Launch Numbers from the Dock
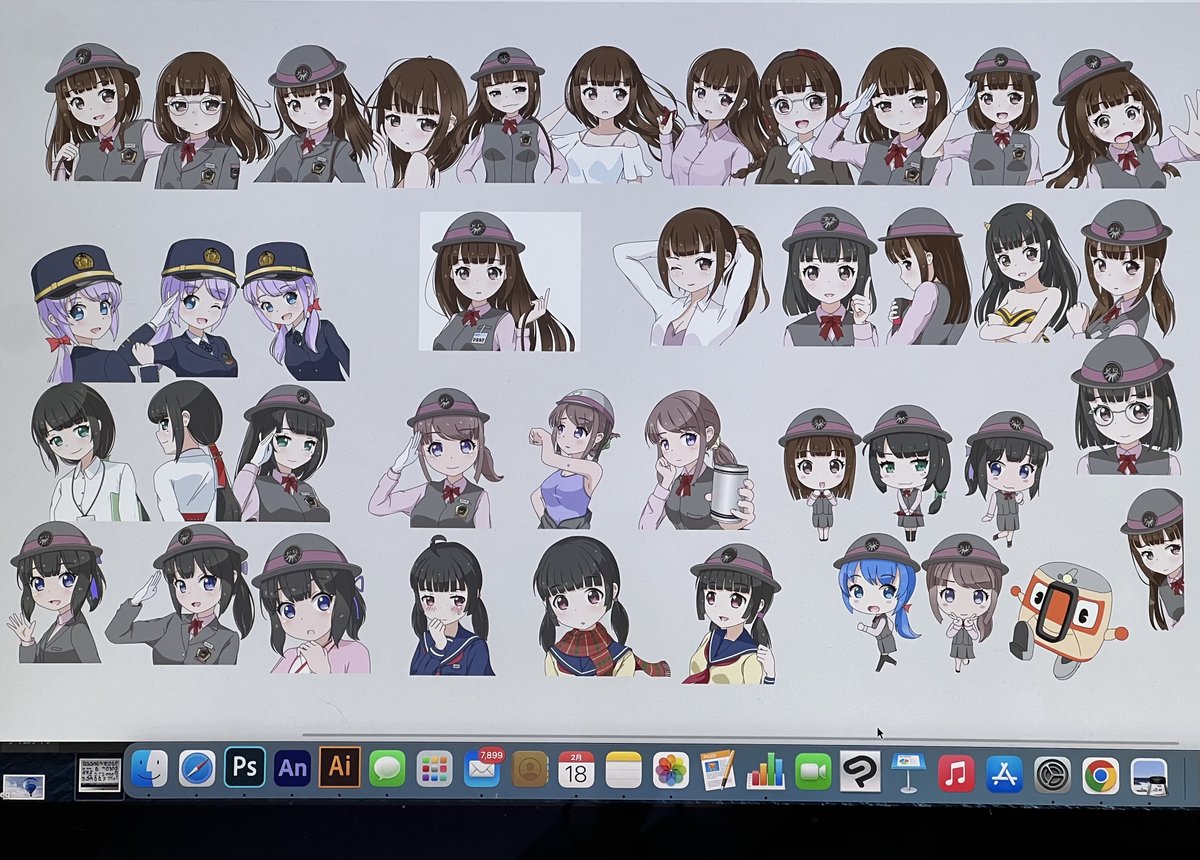Image resolution: width=1200 pixels, height=860 pixels. point(766,770)
